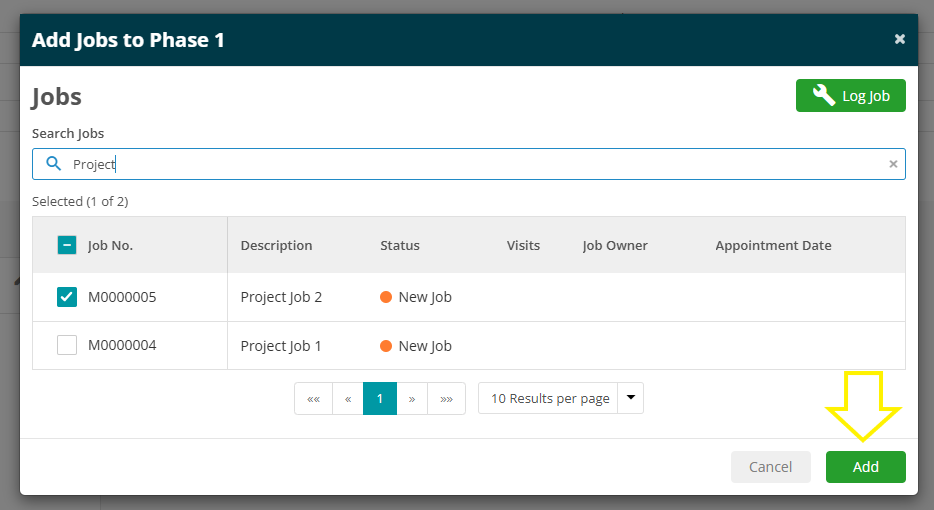Sort by the Job No. column header

pyautogui.click(x=110, y=245)
